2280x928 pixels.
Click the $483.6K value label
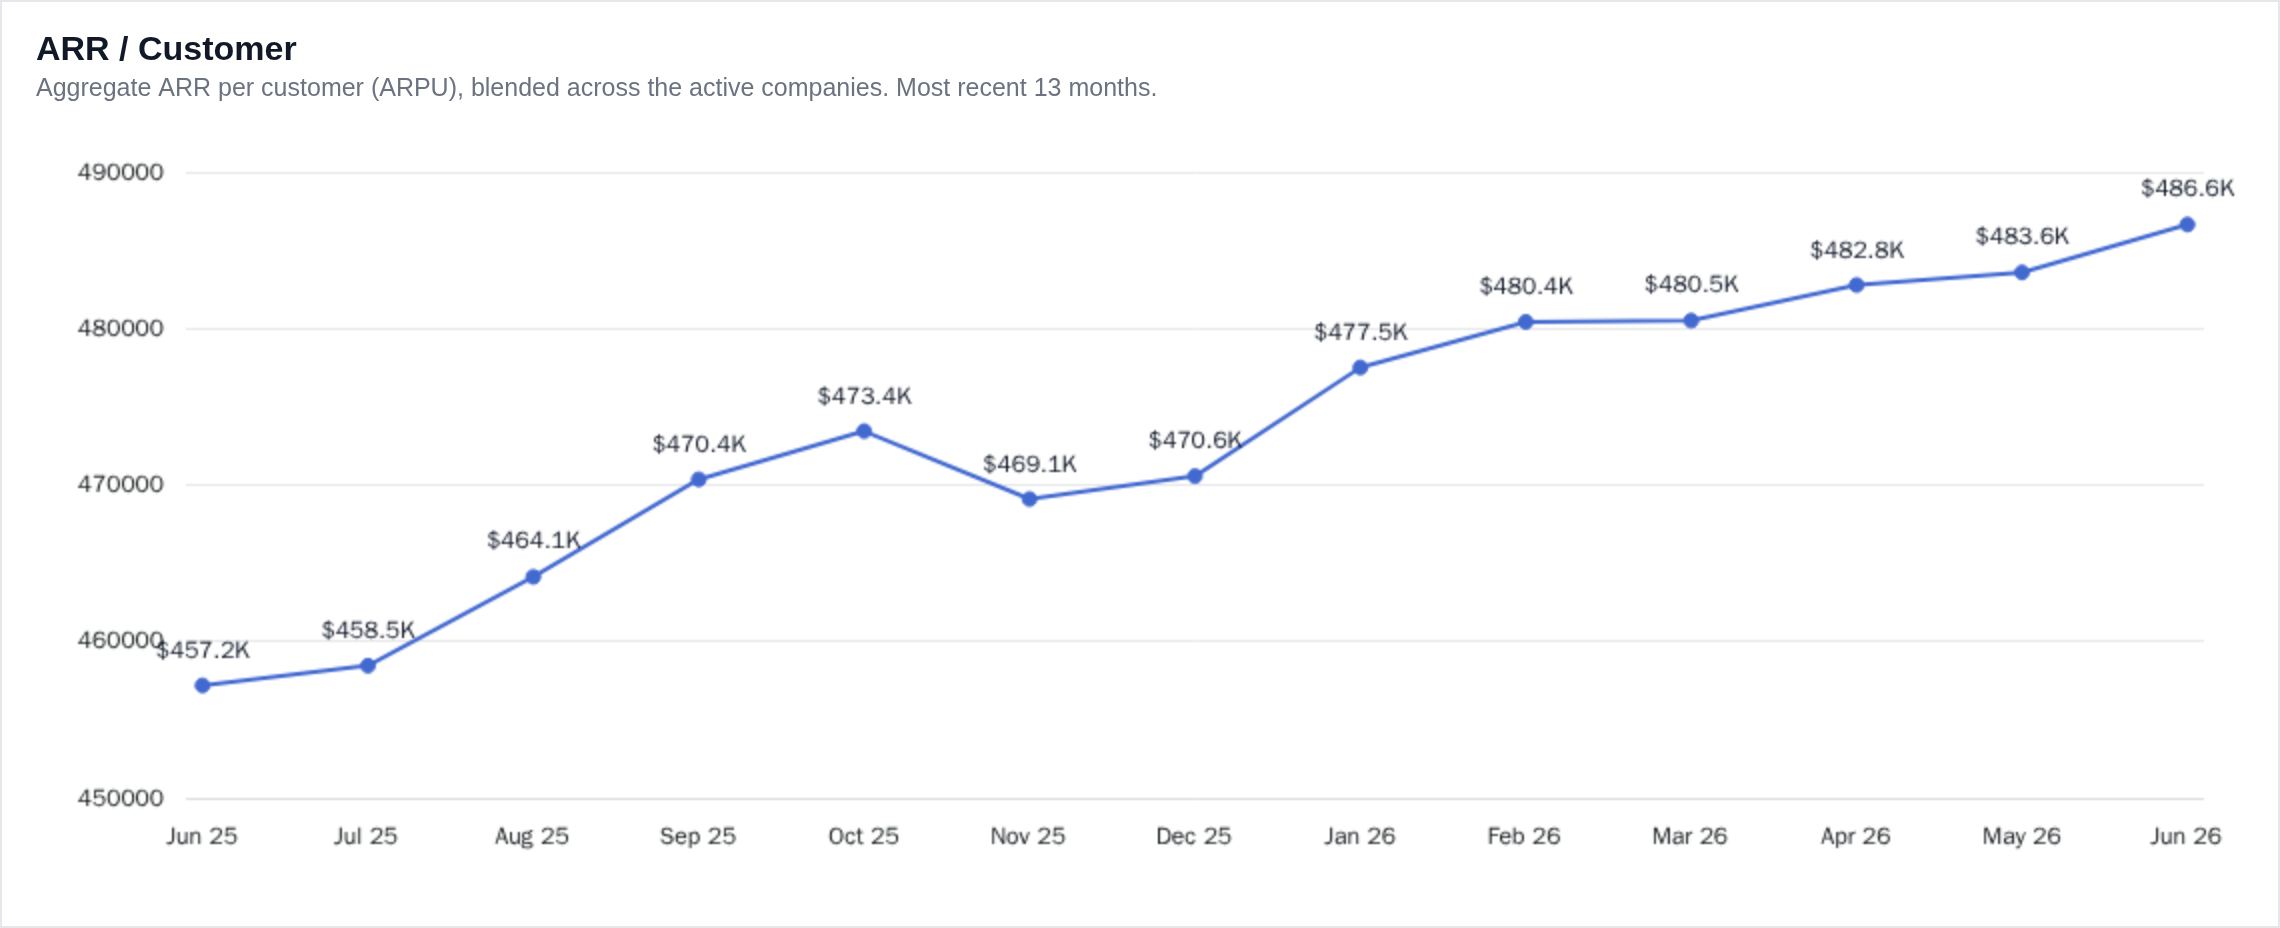pos(2022,236)
